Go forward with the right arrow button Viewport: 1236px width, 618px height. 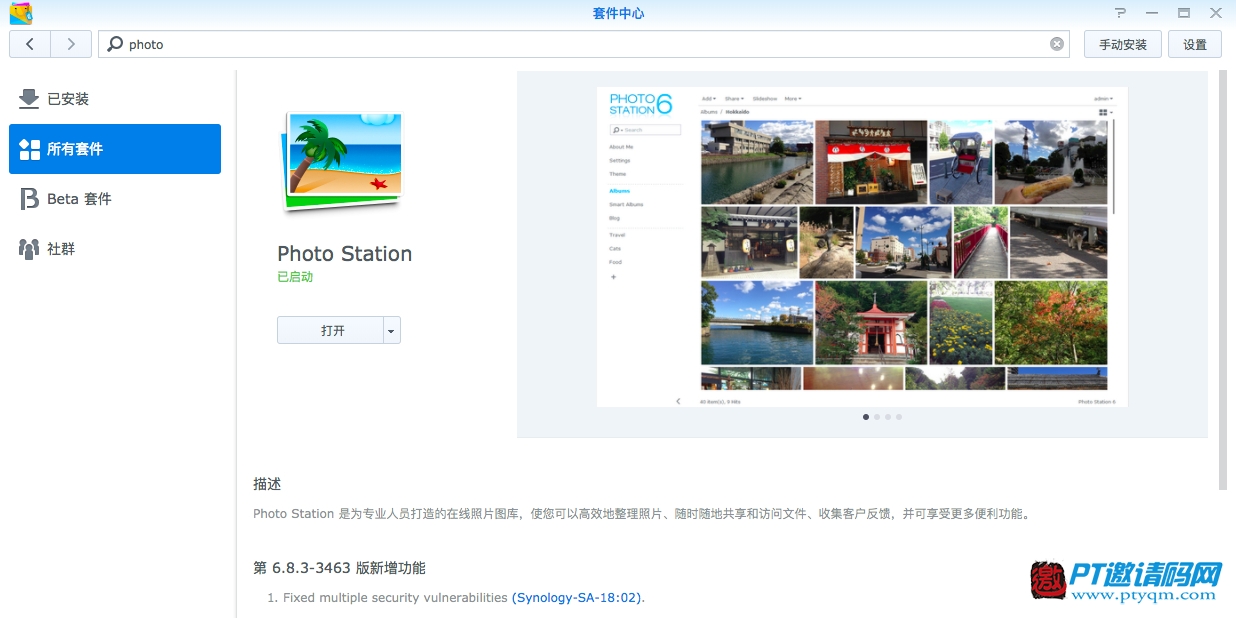[70, 44]
